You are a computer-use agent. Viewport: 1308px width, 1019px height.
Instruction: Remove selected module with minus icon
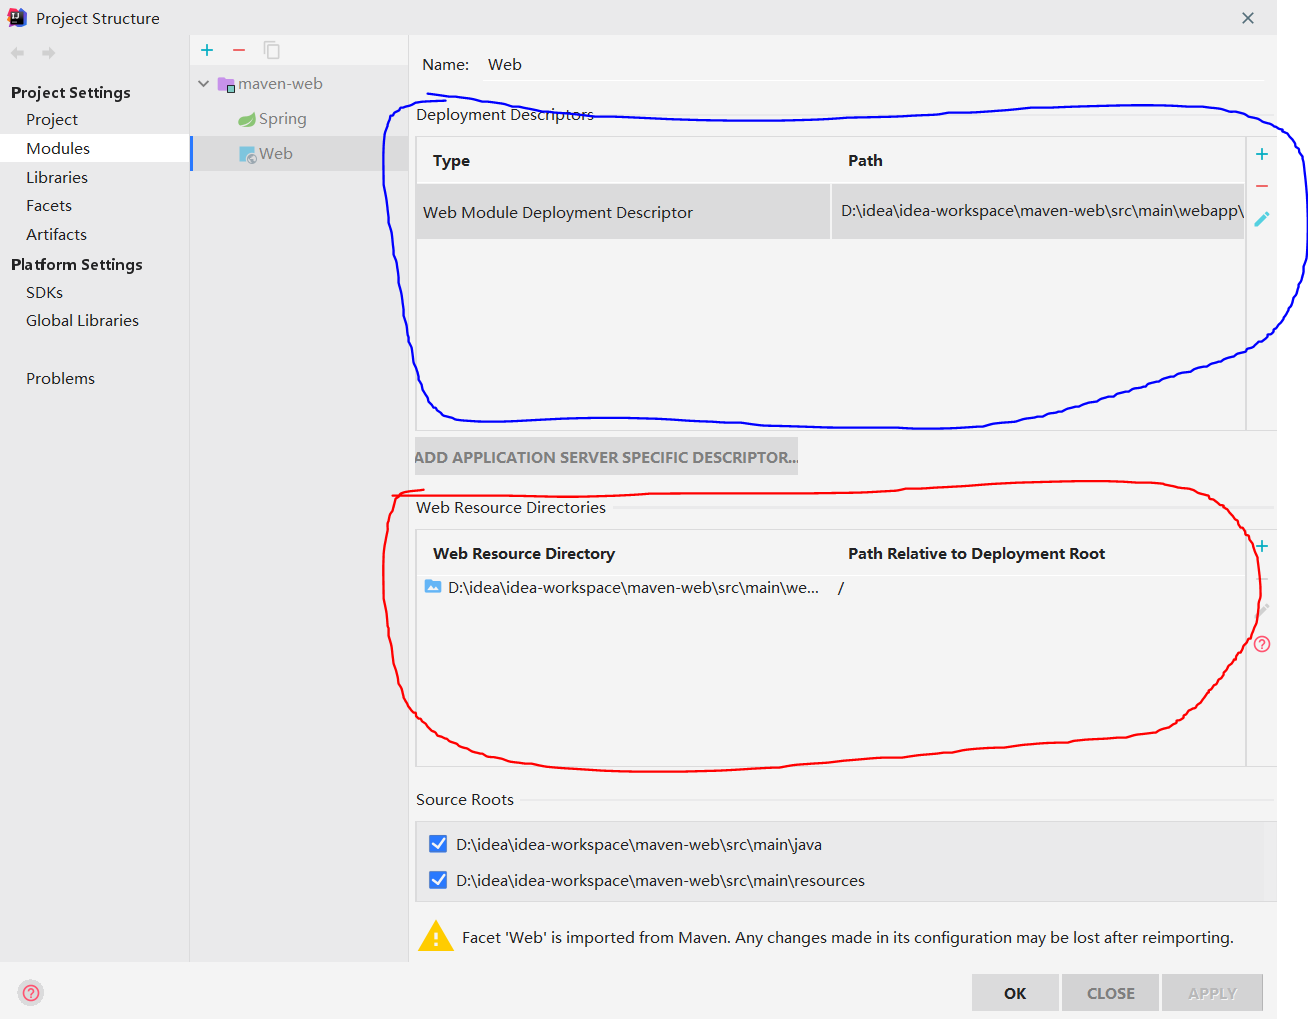pyautogui.click(x=239, y=50)
